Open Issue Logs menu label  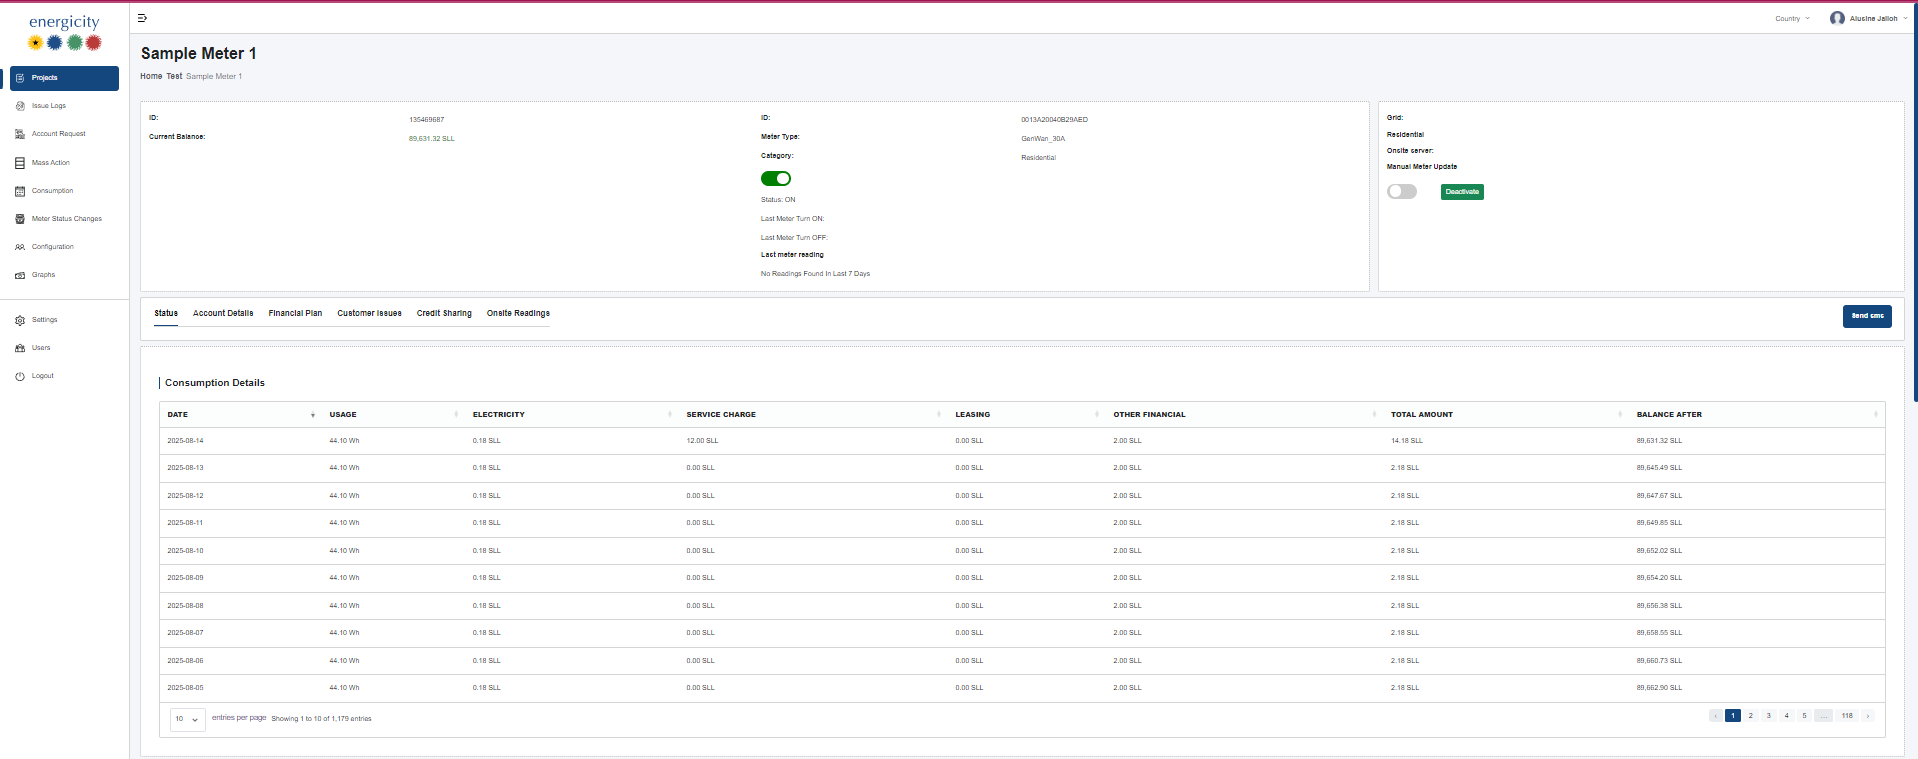tap(49, 106)
